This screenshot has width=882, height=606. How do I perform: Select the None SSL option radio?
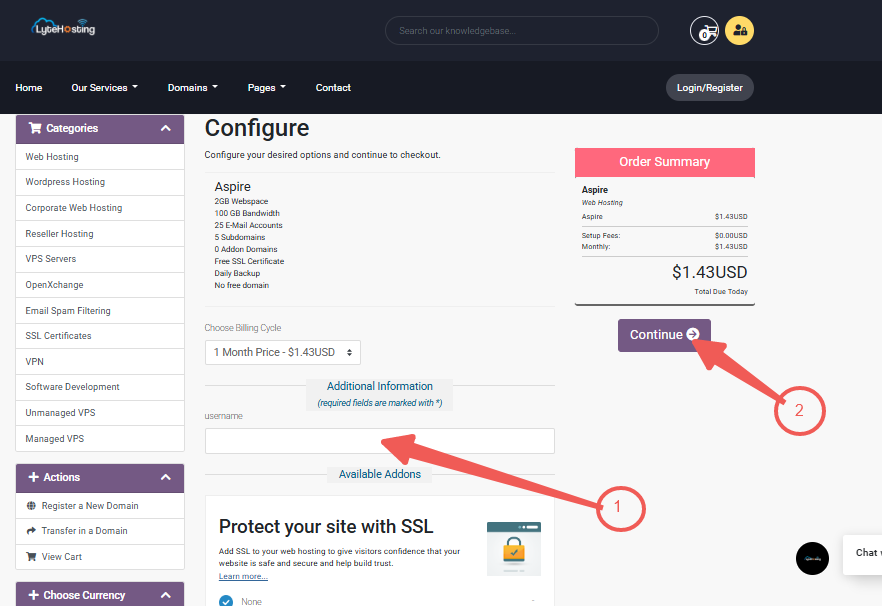(x=226, y=601)
